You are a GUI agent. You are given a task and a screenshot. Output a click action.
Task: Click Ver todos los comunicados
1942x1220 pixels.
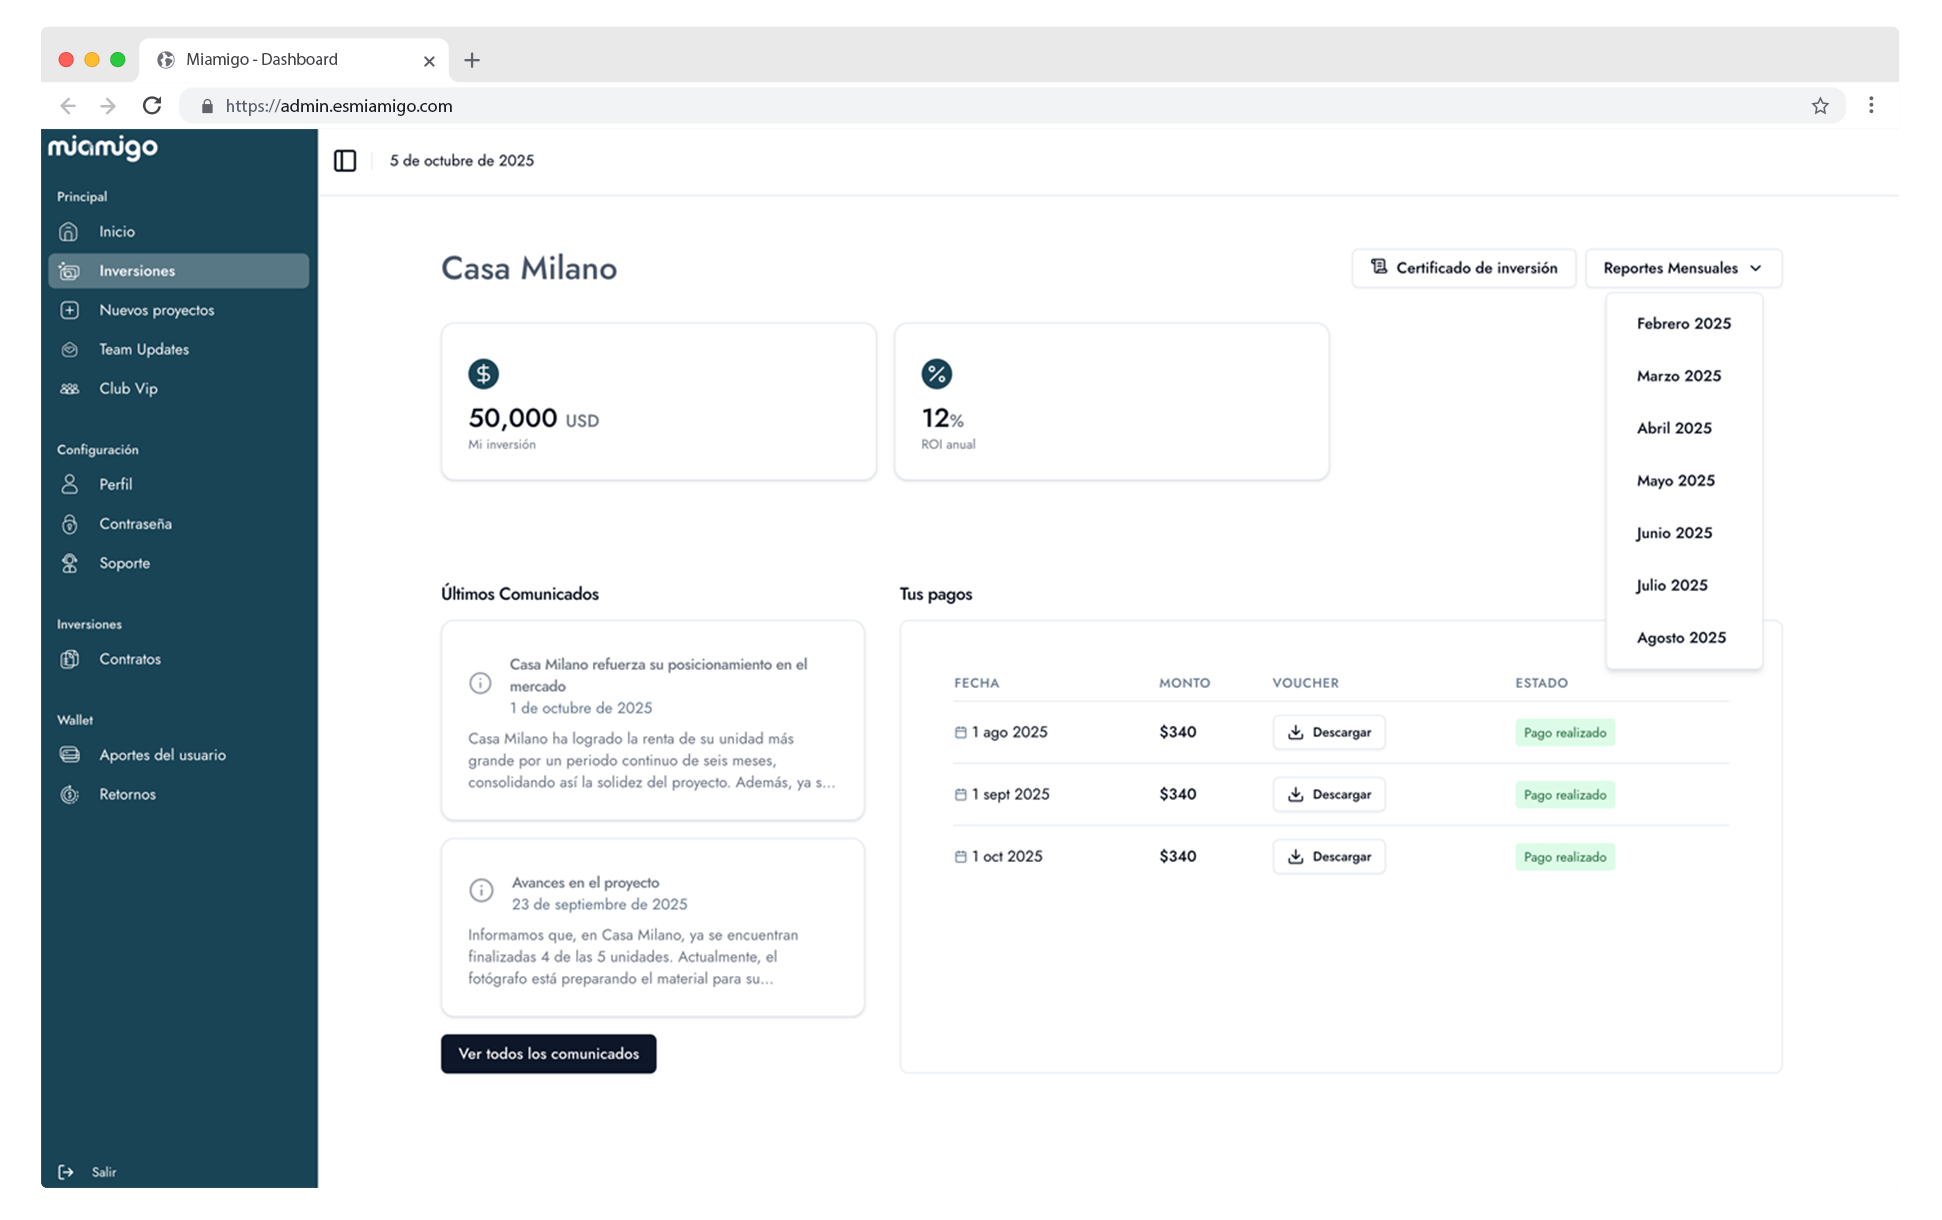(x=548, y=1053)
